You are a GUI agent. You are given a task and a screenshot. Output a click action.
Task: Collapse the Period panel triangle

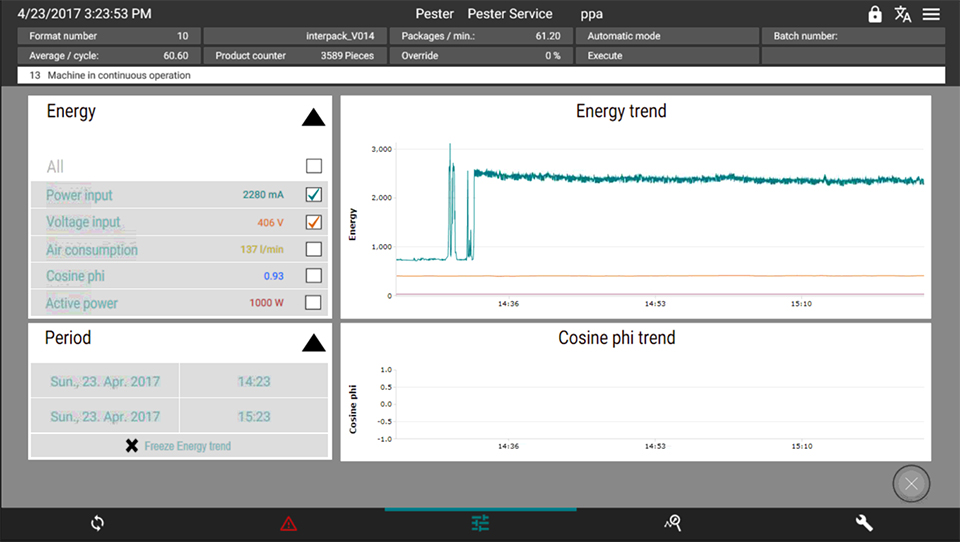pyautogui.click(x=314, y=344)
